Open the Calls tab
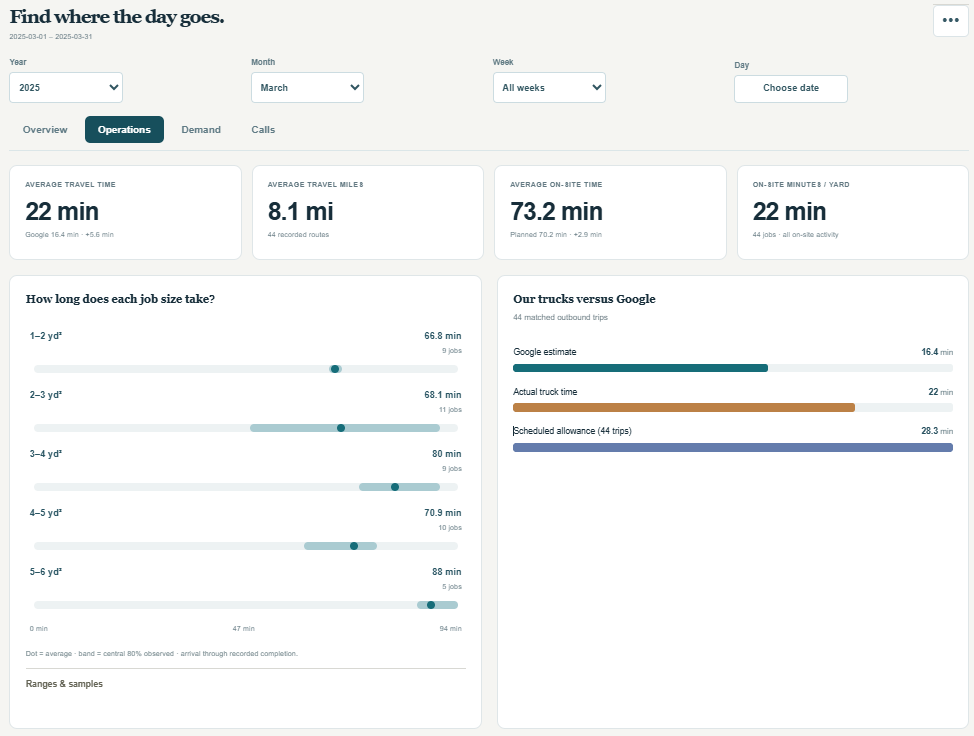974x736 pixels. pyautogui.click(x=263, y=129)
